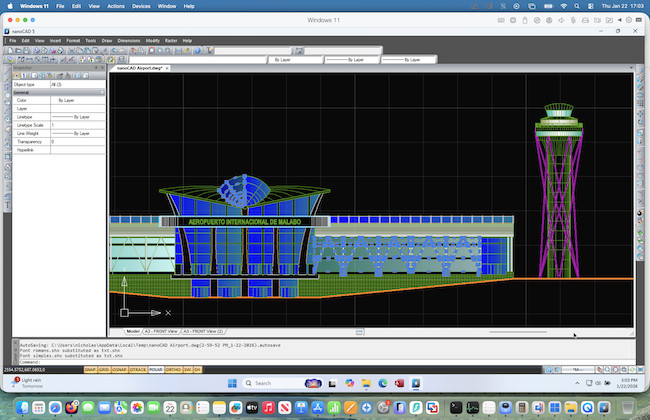Click the New document icon in toolbar

(x=12, y=50)
